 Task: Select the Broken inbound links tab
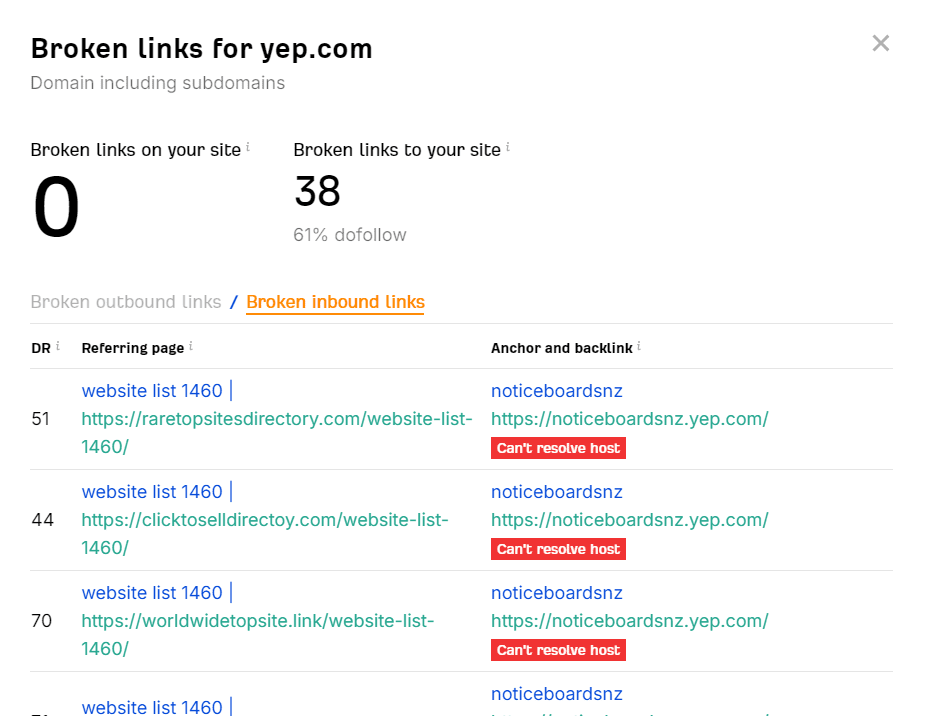335,301
